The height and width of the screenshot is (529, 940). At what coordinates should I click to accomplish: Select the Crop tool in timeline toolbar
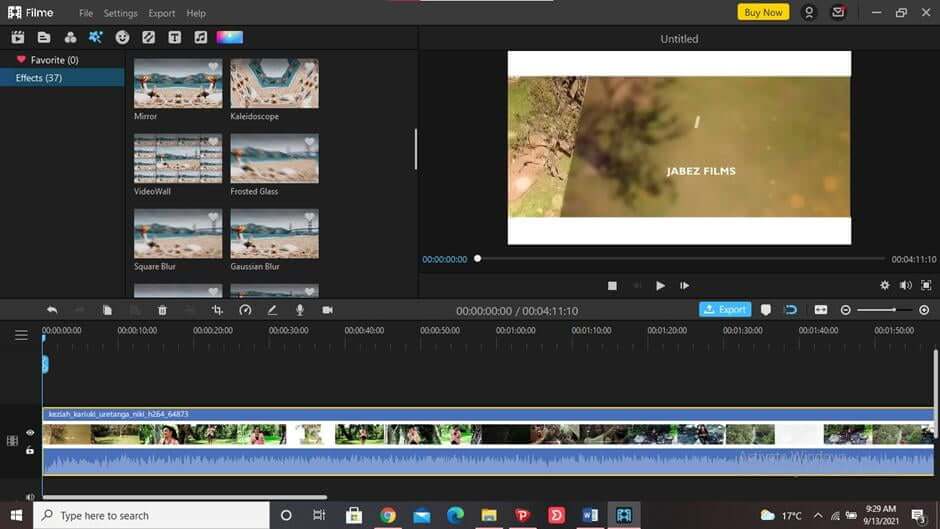coord(217,310)
